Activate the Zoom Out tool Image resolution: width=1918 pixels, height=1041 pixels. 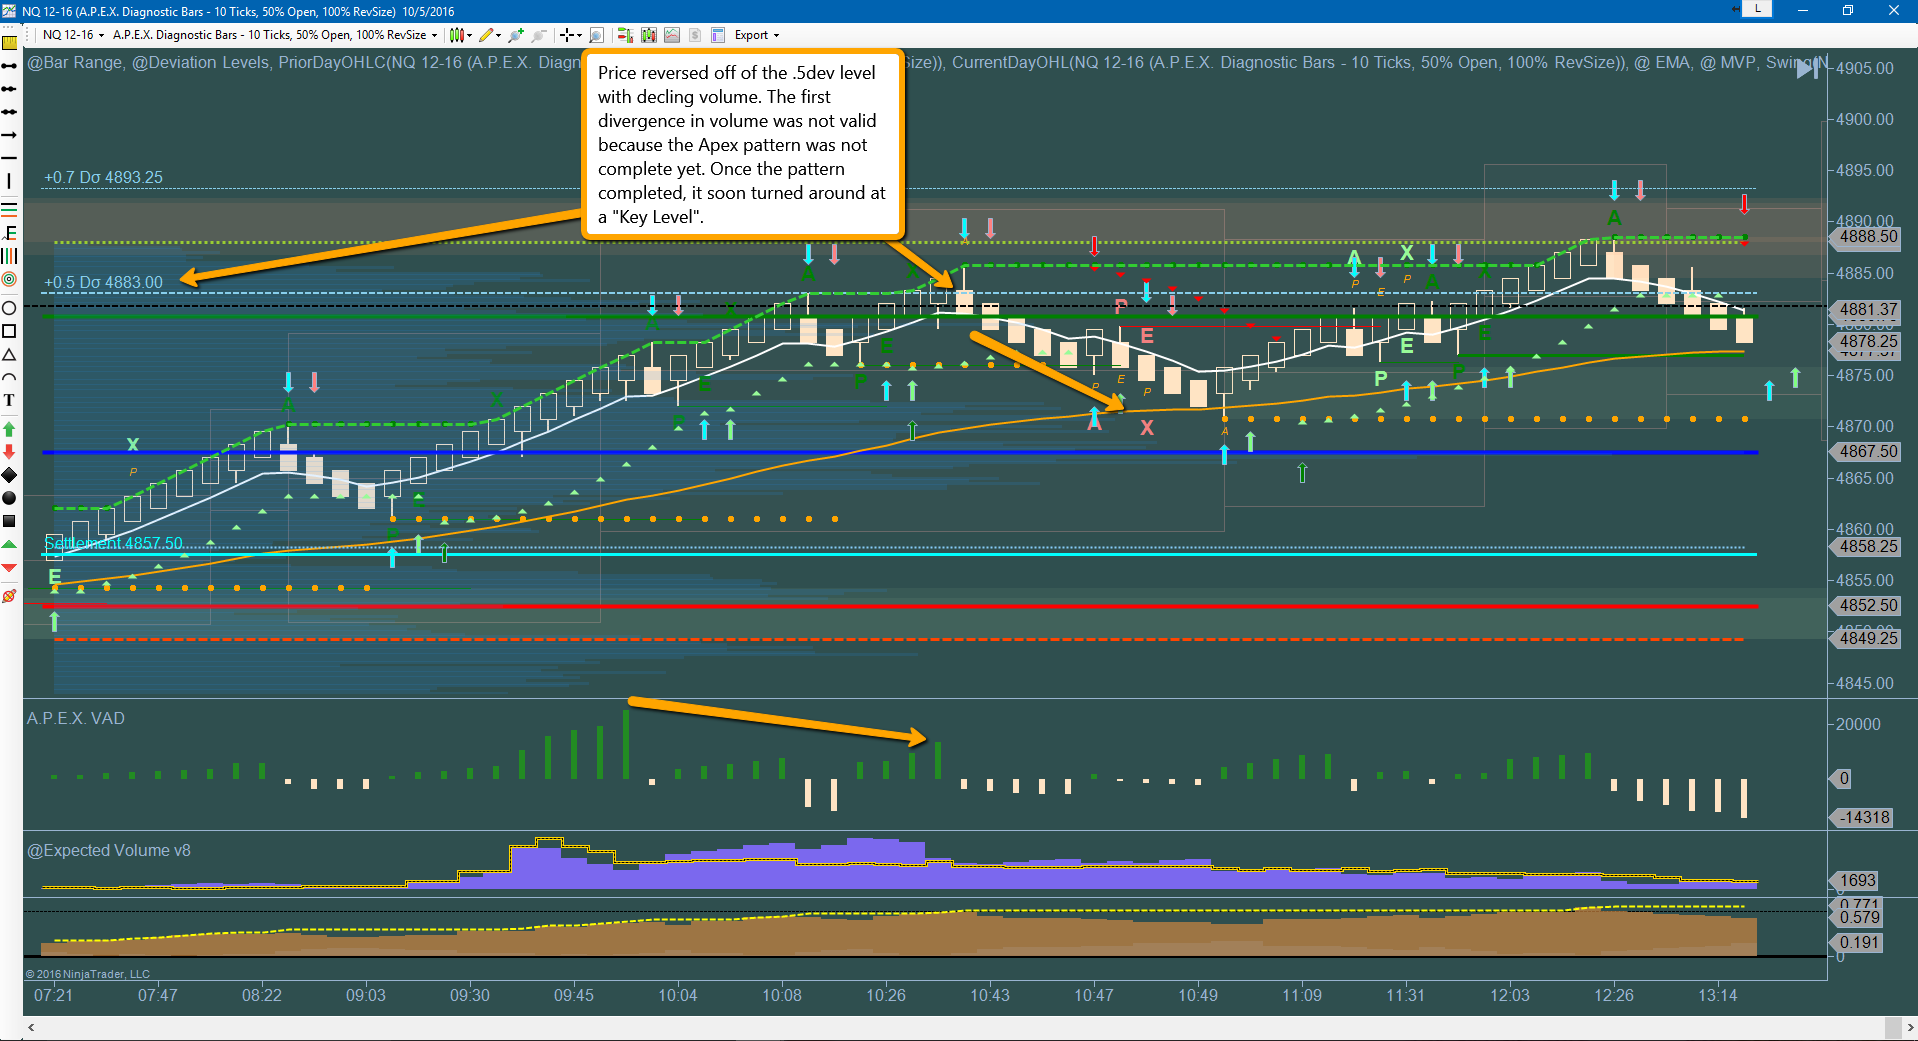coord(539,35)
